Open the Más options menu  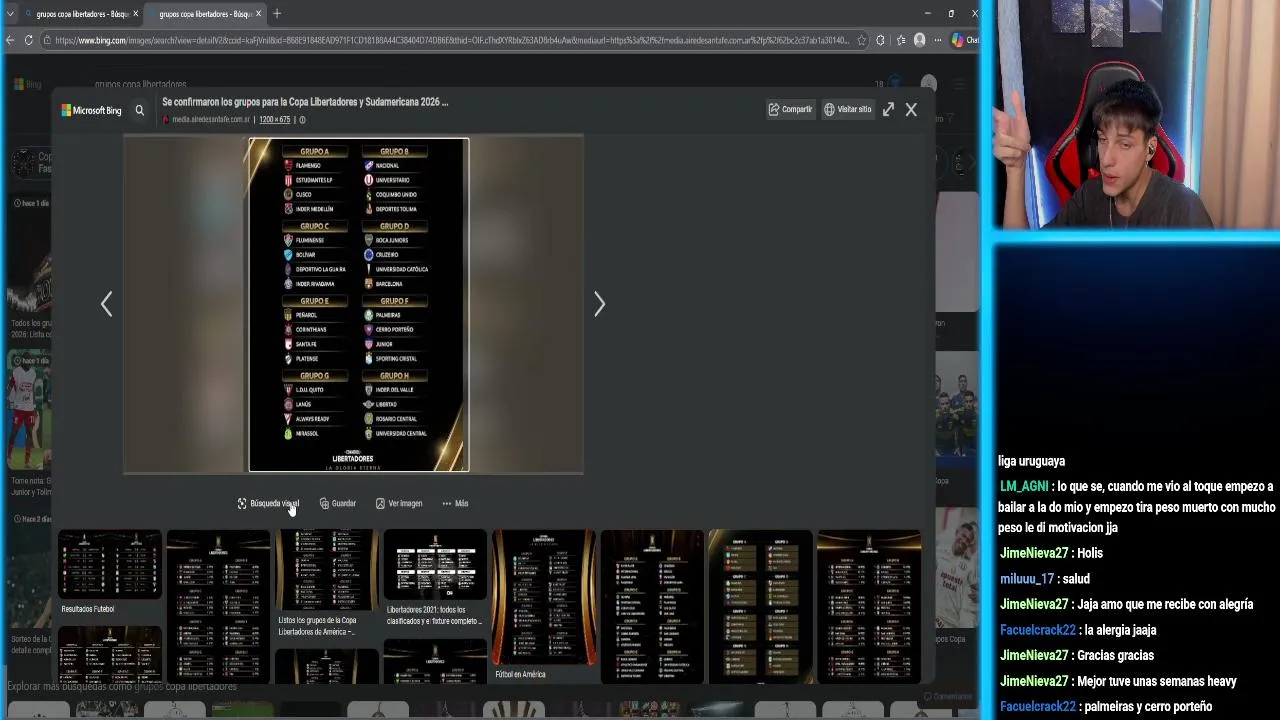click(455, 503)
